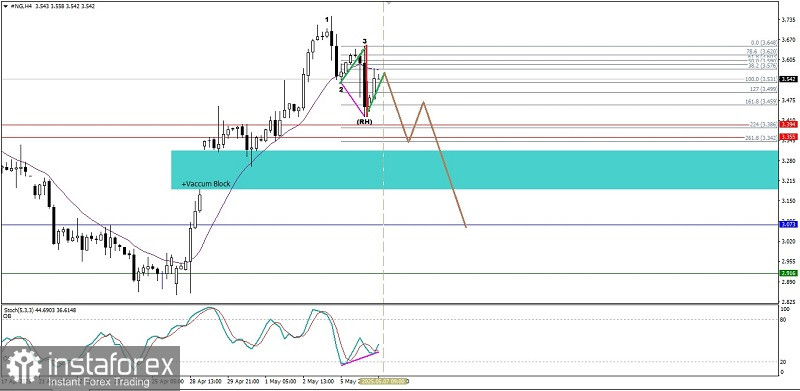Click the Fibonacci 261.8 level label
The width and height of the screenshot is (800, 391).
click(x=762, y=138)
